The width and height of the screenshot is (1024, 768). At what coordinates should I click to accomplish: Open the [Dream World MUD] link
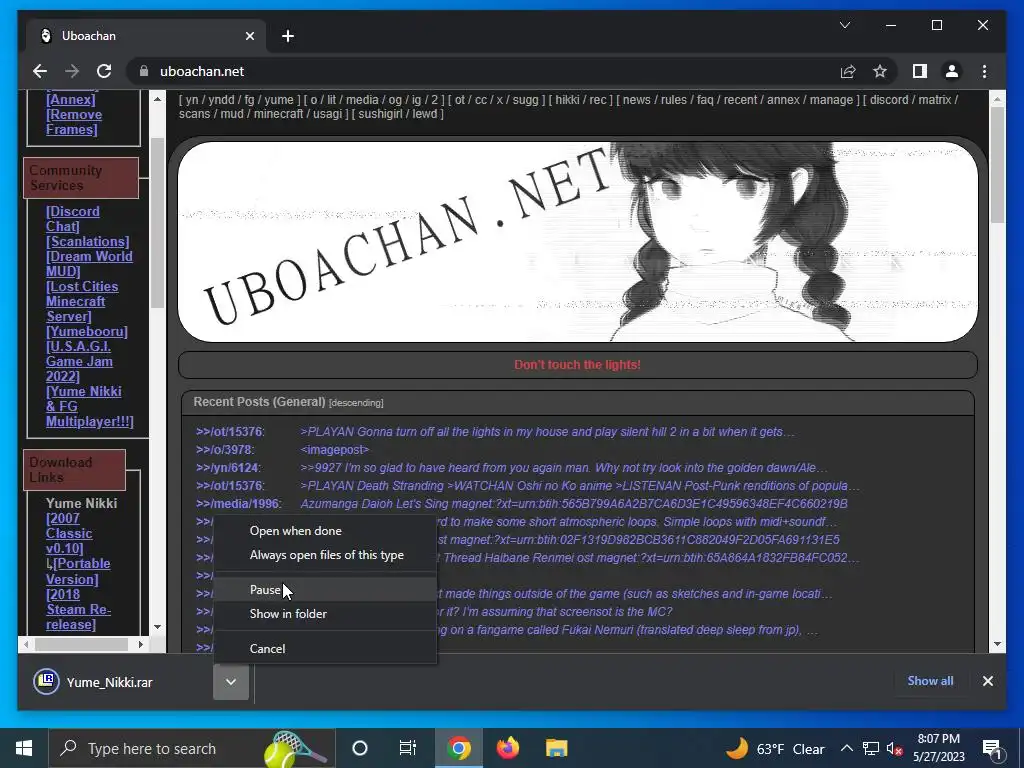click(89, 264)
